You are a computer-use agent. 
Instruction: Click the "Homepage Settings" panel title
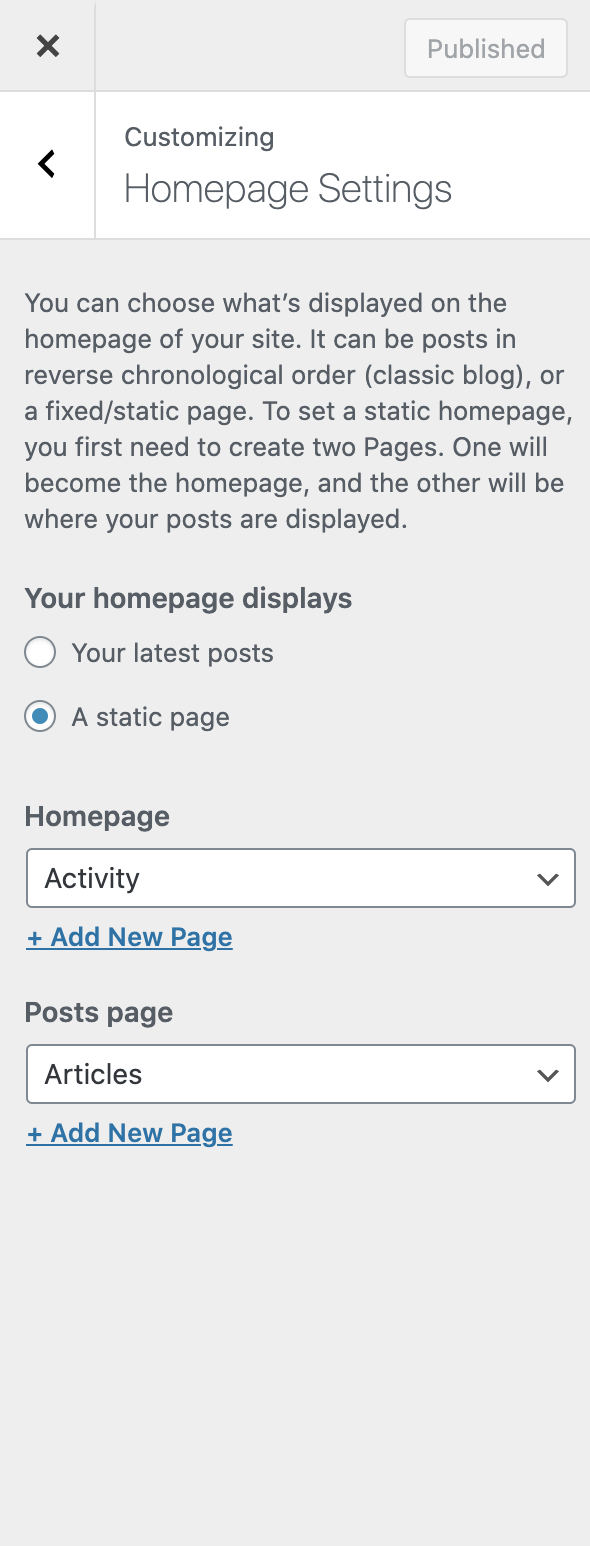tap(288, 189)
